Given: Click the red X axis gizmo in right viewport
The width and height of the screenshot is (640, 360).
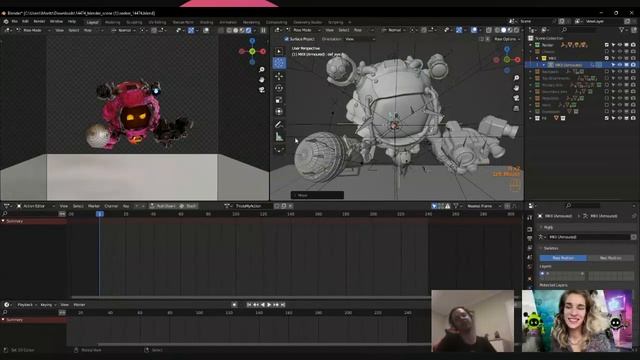Looking at the screenshot, I should [517, 60].
